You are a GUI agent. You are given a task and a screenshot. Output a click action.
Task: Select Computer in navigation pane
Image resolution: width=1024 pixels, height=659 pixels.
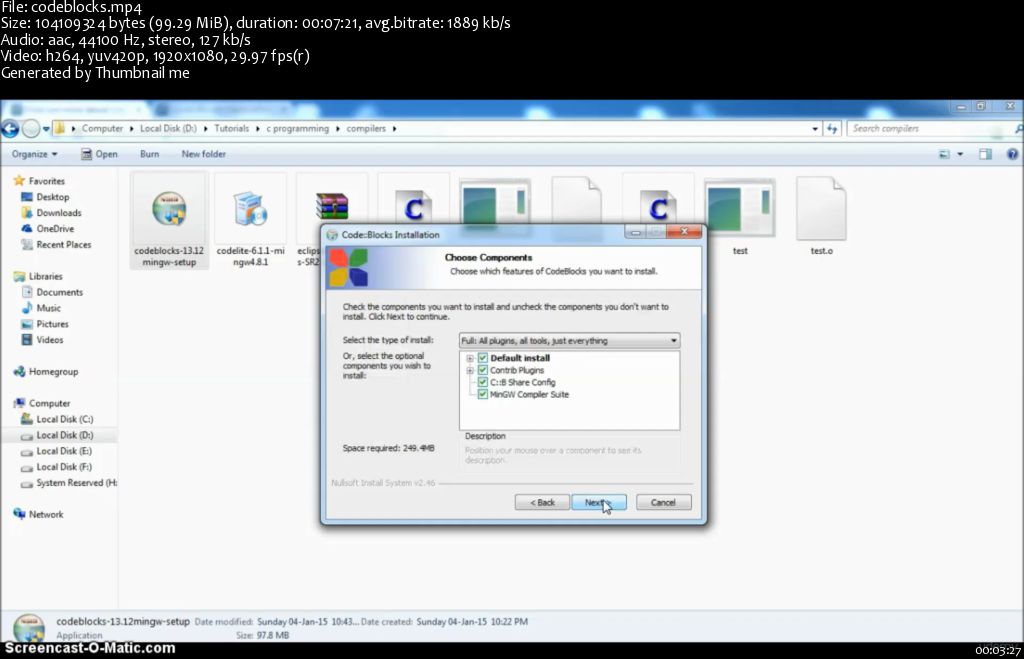pos(42,404)
